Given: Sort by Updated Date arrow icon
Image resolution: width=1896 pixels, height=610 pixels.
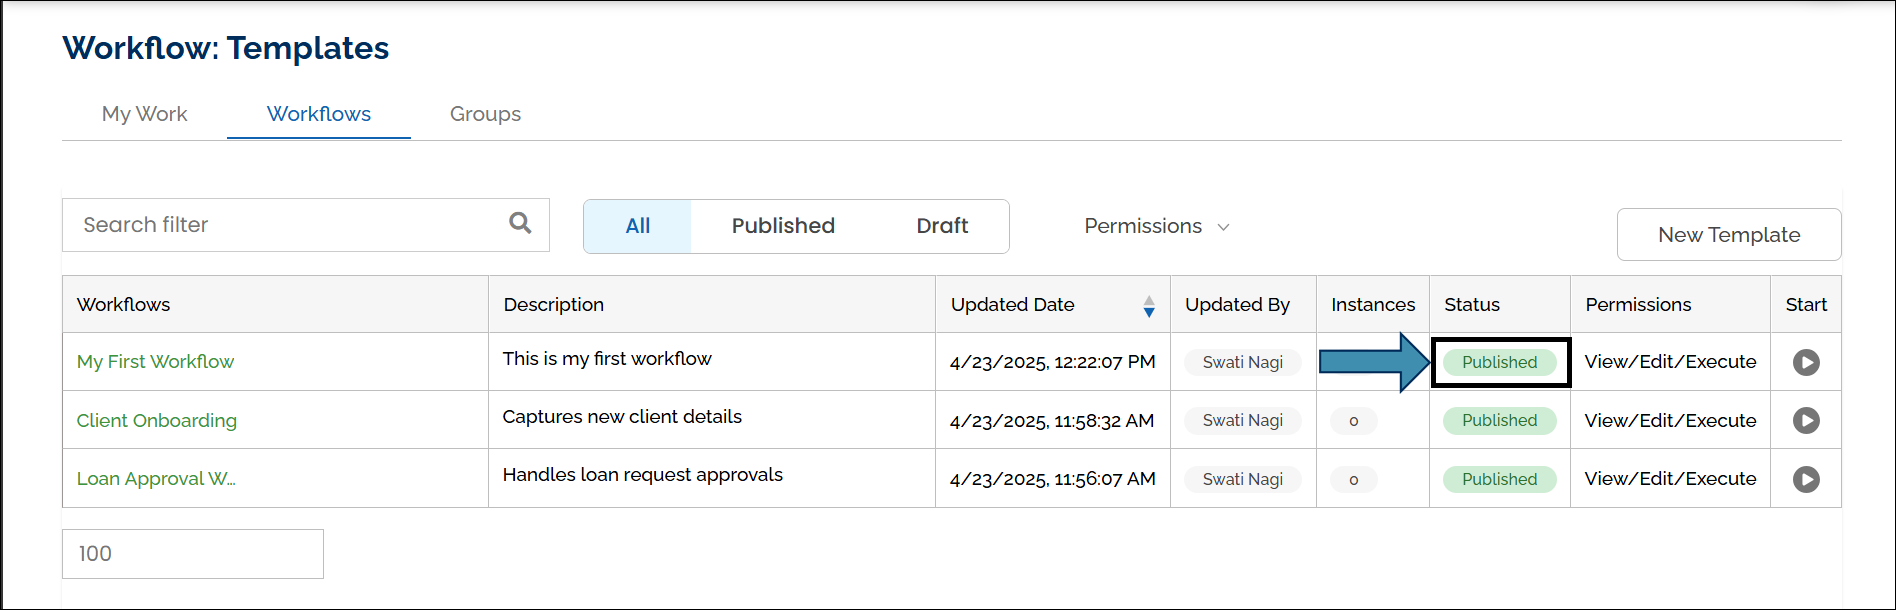Looking at the screenshot, I should [x=1149, y=306].
